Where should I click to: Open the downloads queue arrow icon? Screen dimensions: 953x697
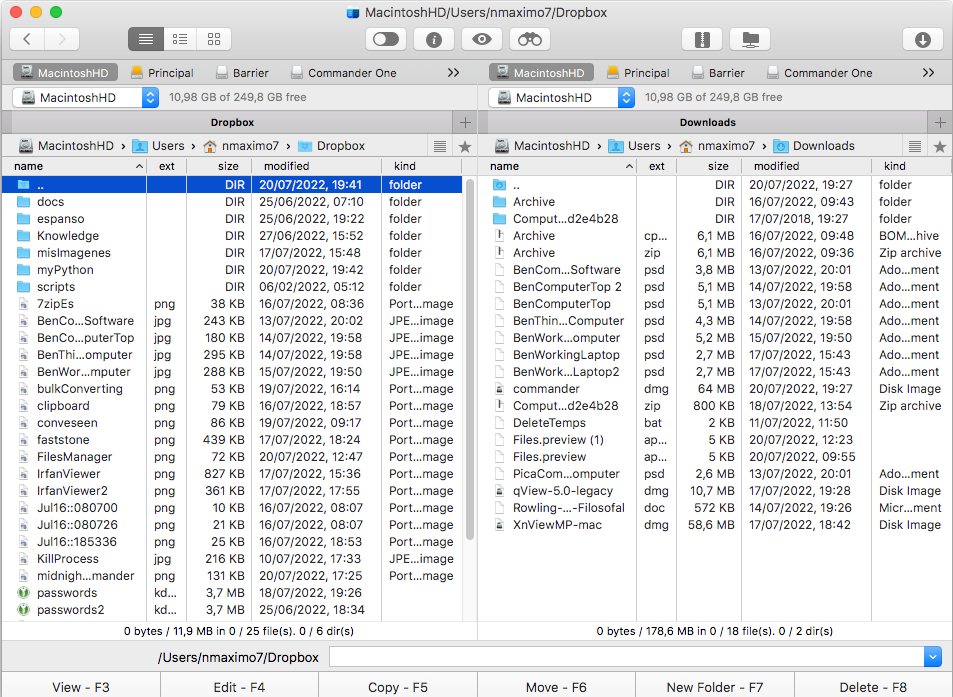[922, 39]
